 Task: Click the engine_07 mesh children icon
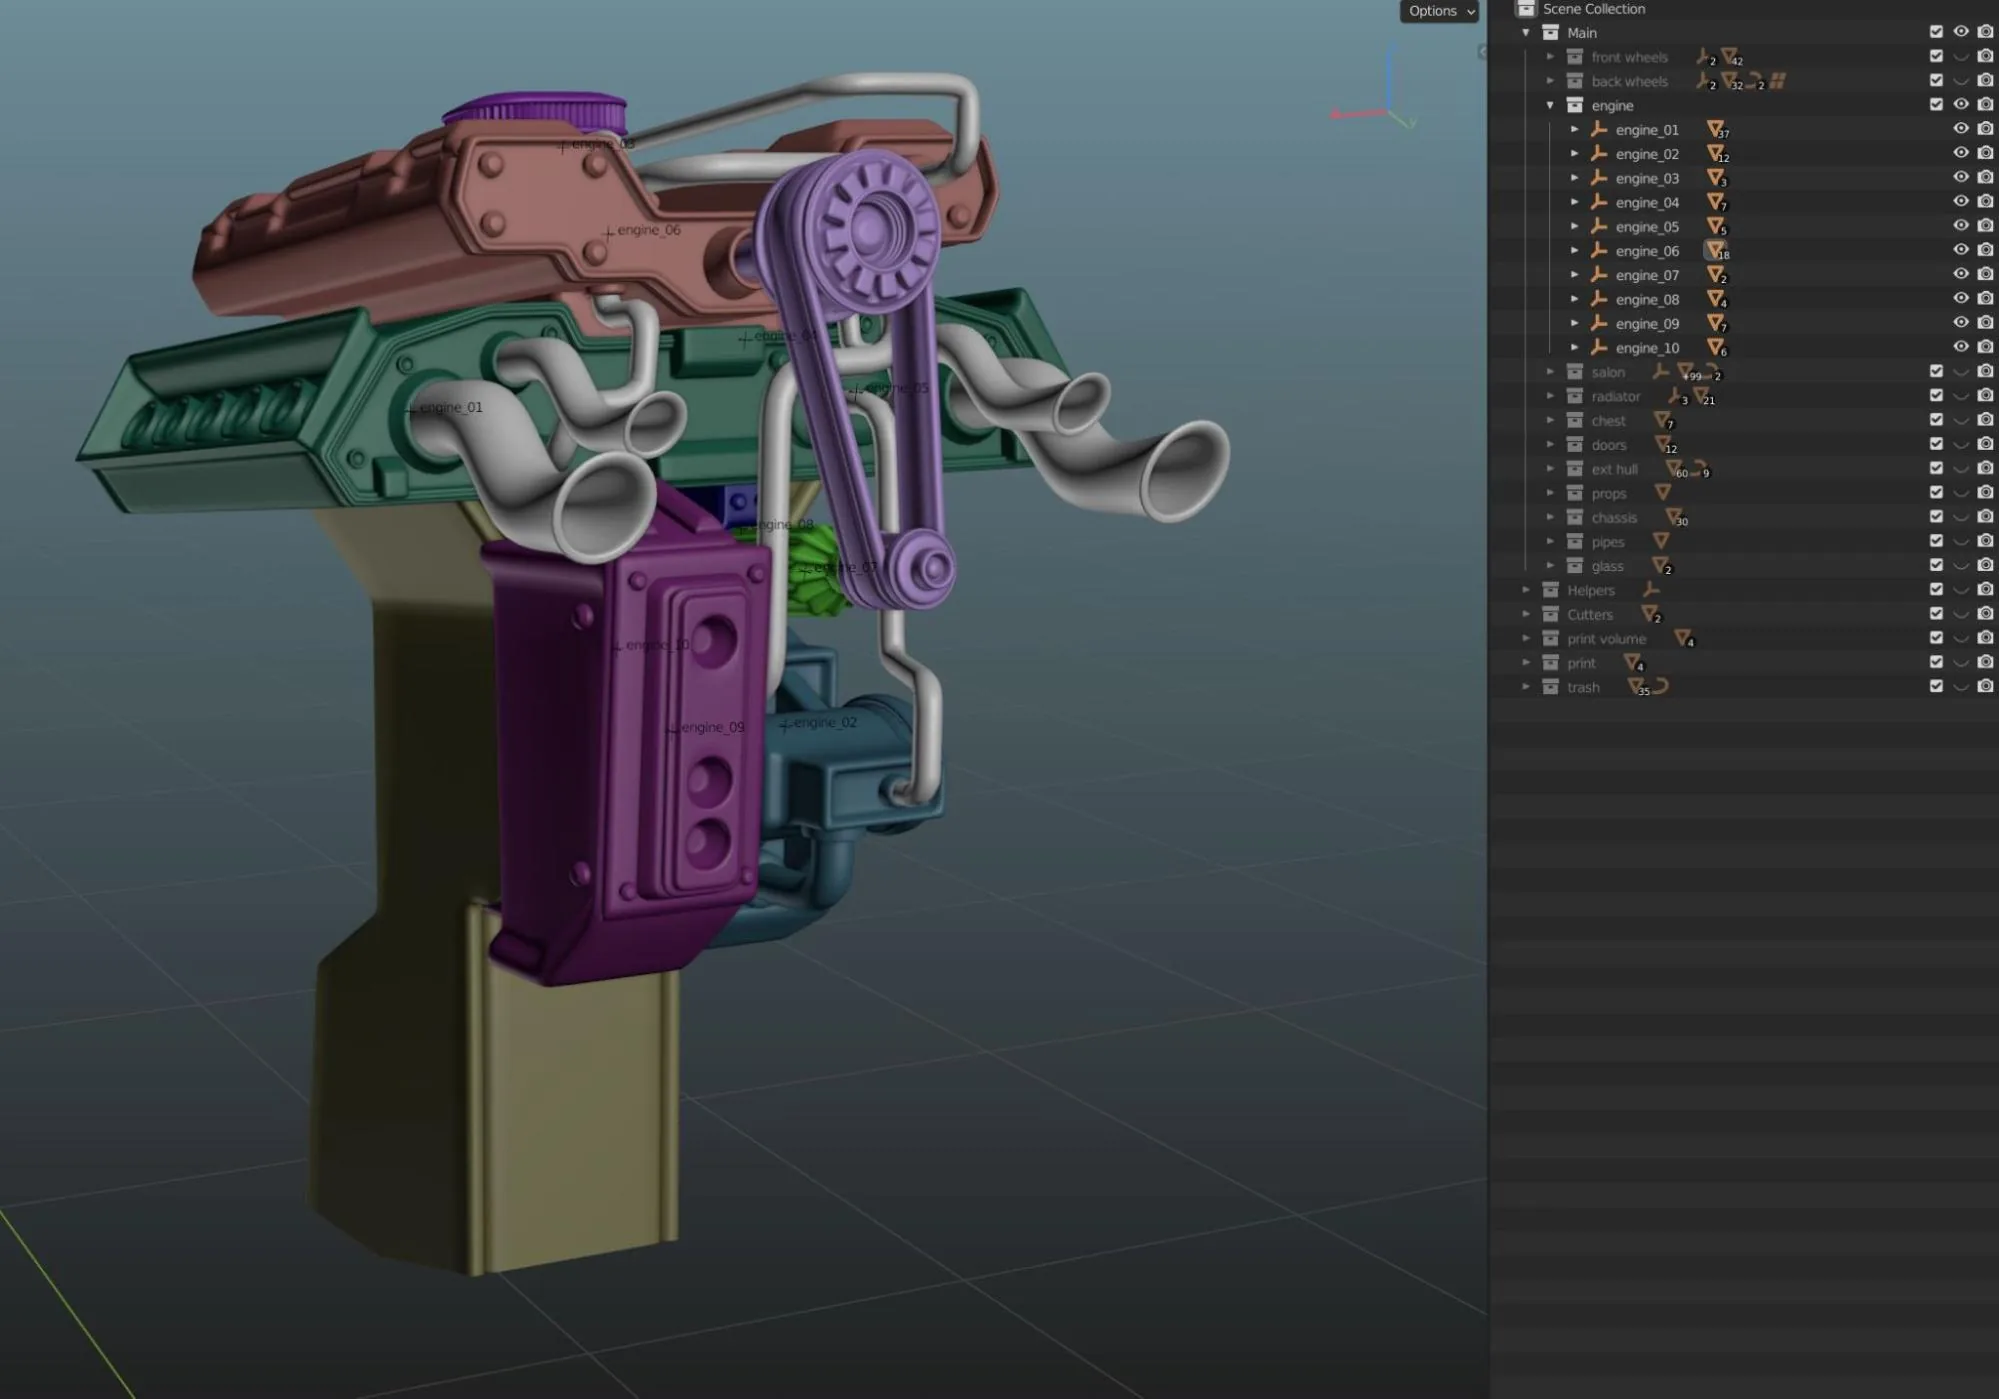[1716, 274]
